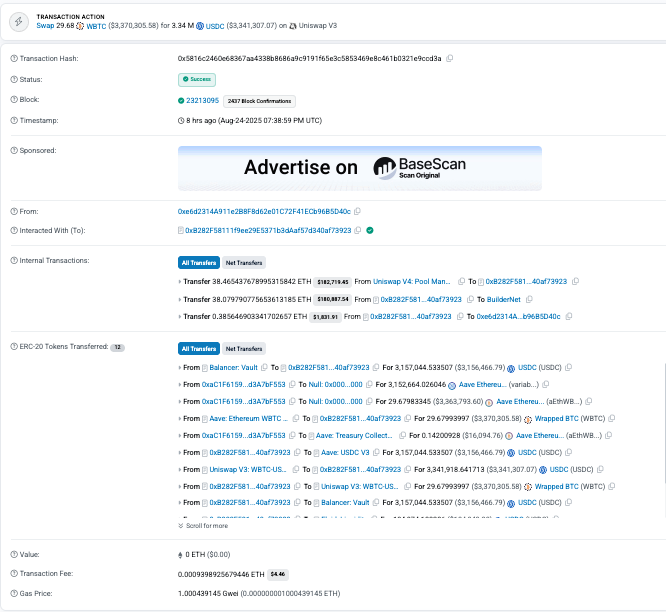The width and height of the screenshot is (666, 612).
Task: Open the Aave: Treasury Collect... link
Action: pos(354,435)
